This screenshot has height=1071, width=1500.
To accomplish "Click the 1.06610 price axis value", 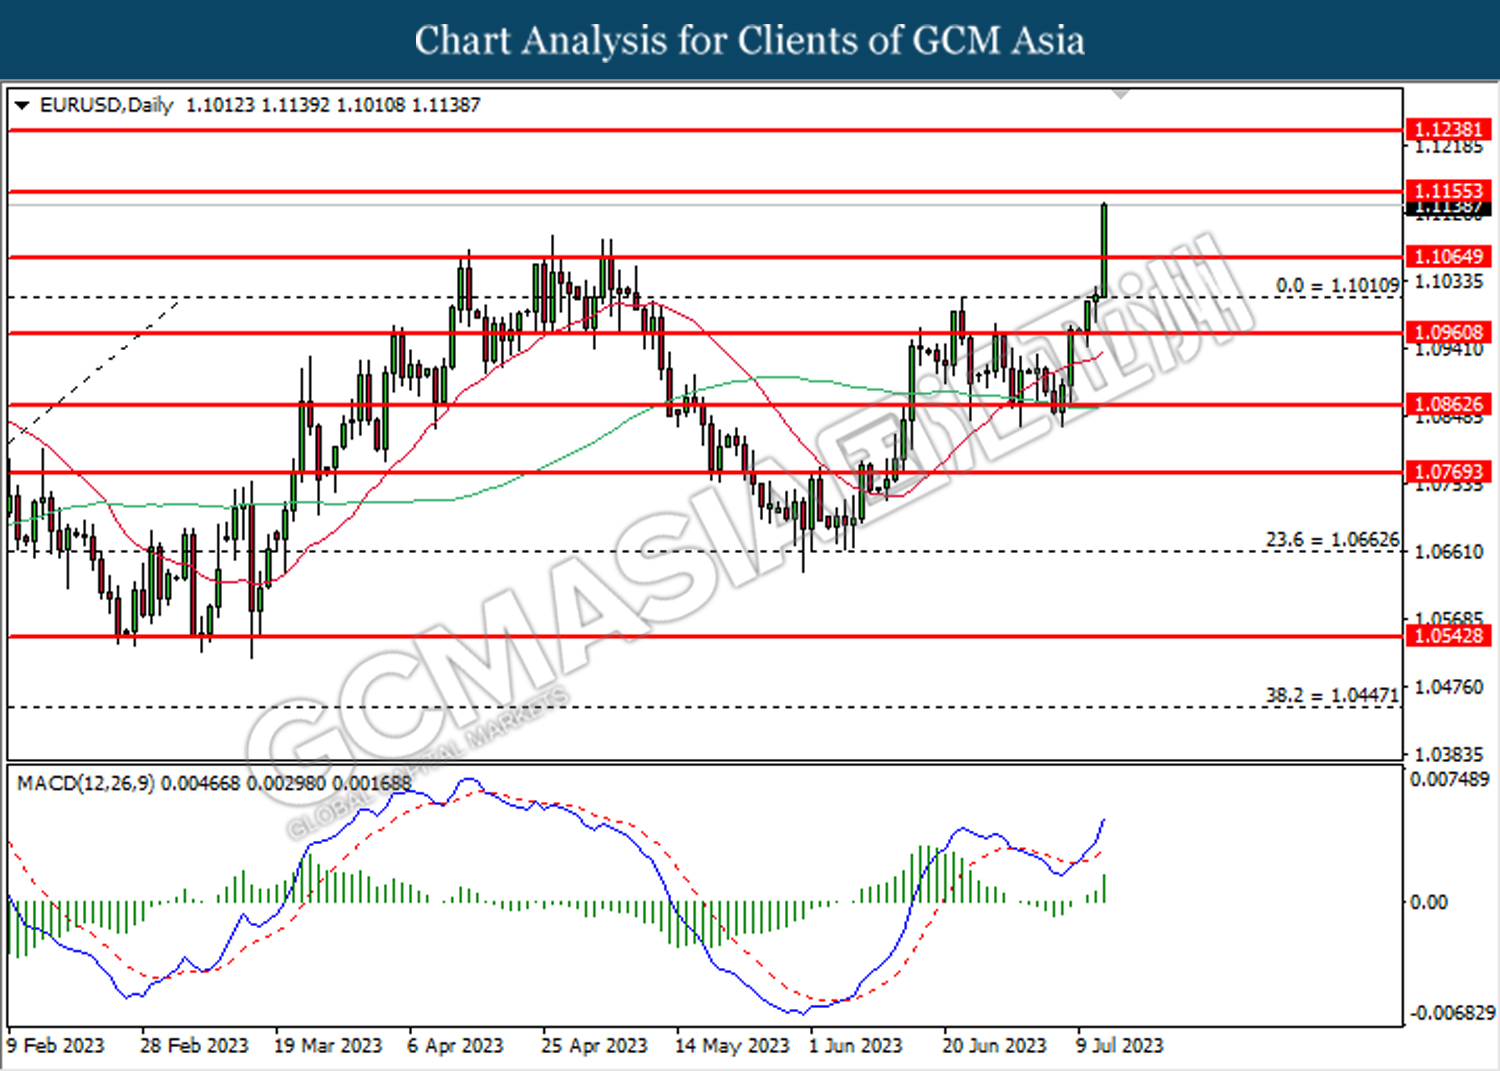I will (x=1449, y=552).
